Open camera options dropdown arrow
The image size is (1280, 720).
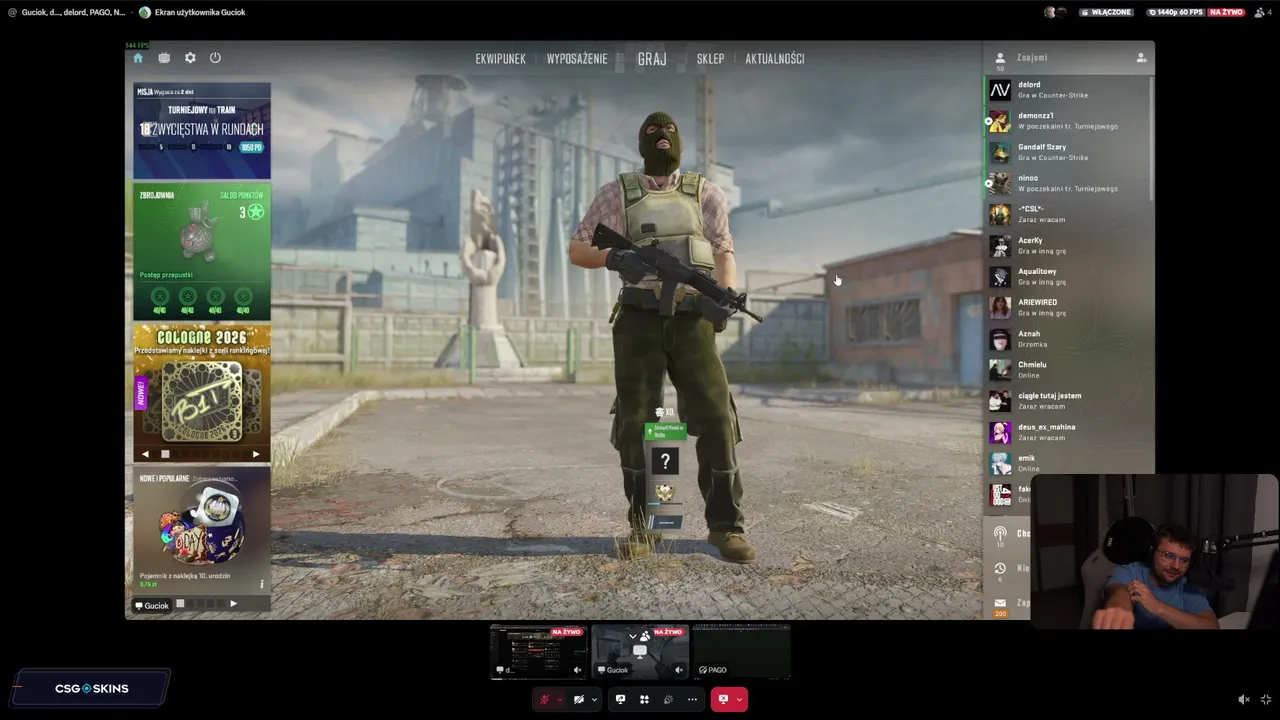pyautogui.click(x=594, y=699)
